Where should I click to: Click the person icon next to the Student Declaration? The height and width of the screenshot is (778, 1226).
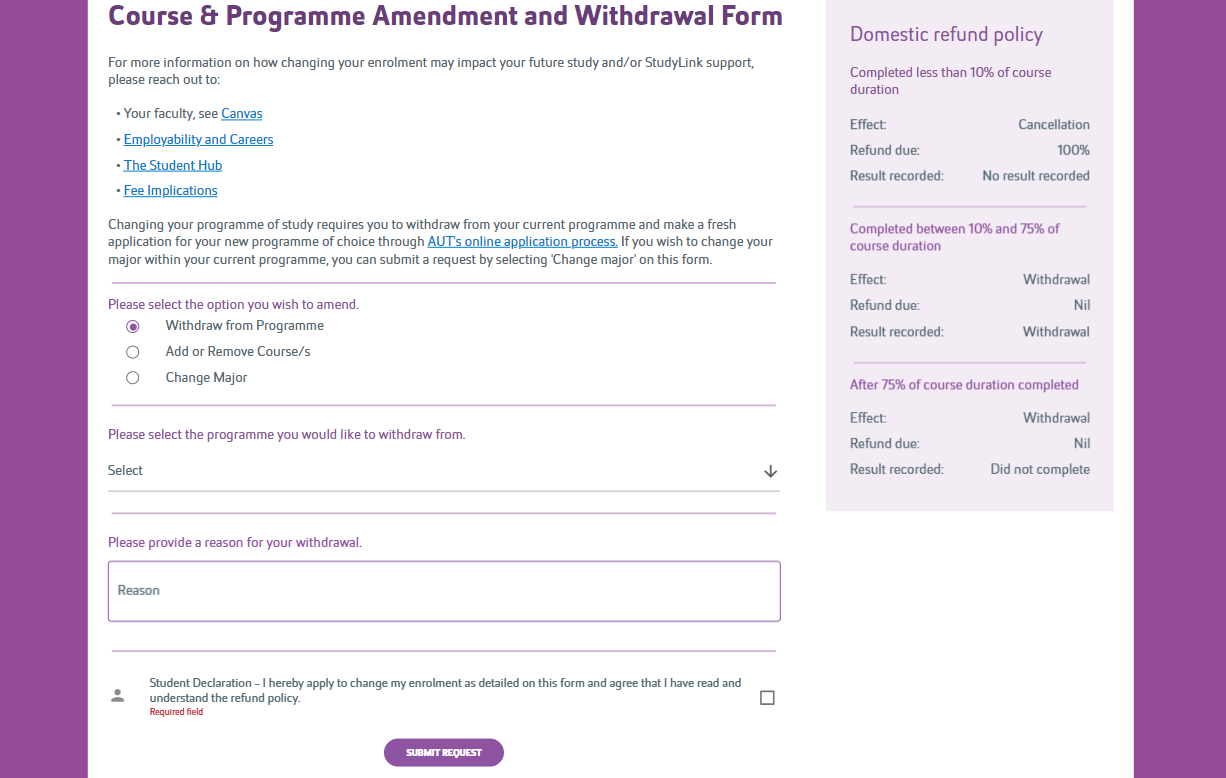[118, 695]
